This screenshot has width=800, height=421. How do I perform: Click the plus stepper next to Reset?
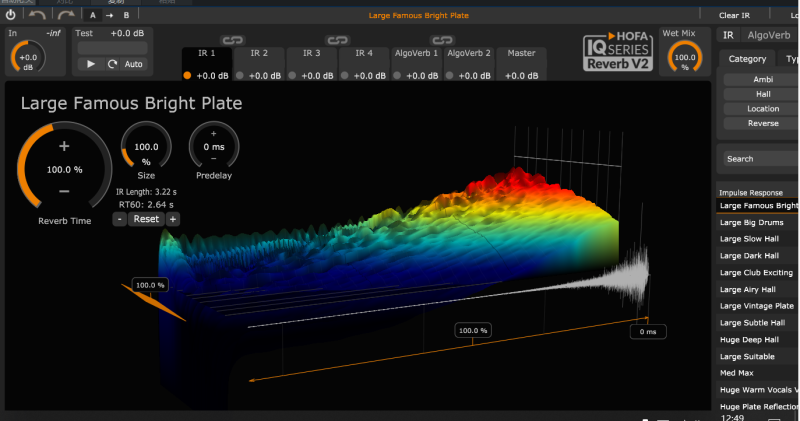(x=173, y=219)
